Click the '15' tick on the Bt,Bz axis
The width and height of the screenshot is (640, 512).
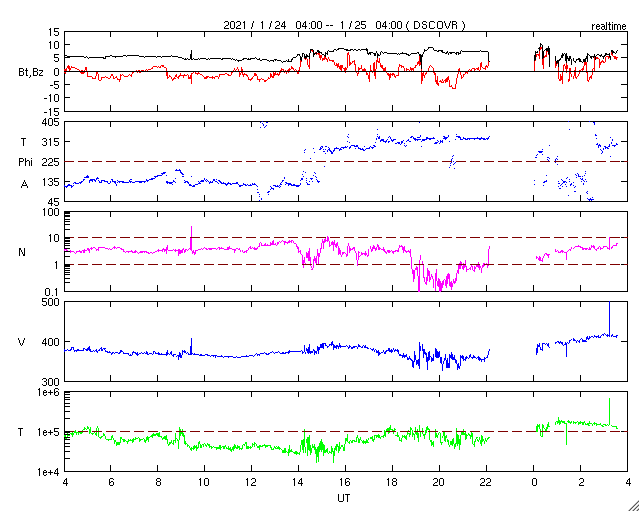[53, 32]
